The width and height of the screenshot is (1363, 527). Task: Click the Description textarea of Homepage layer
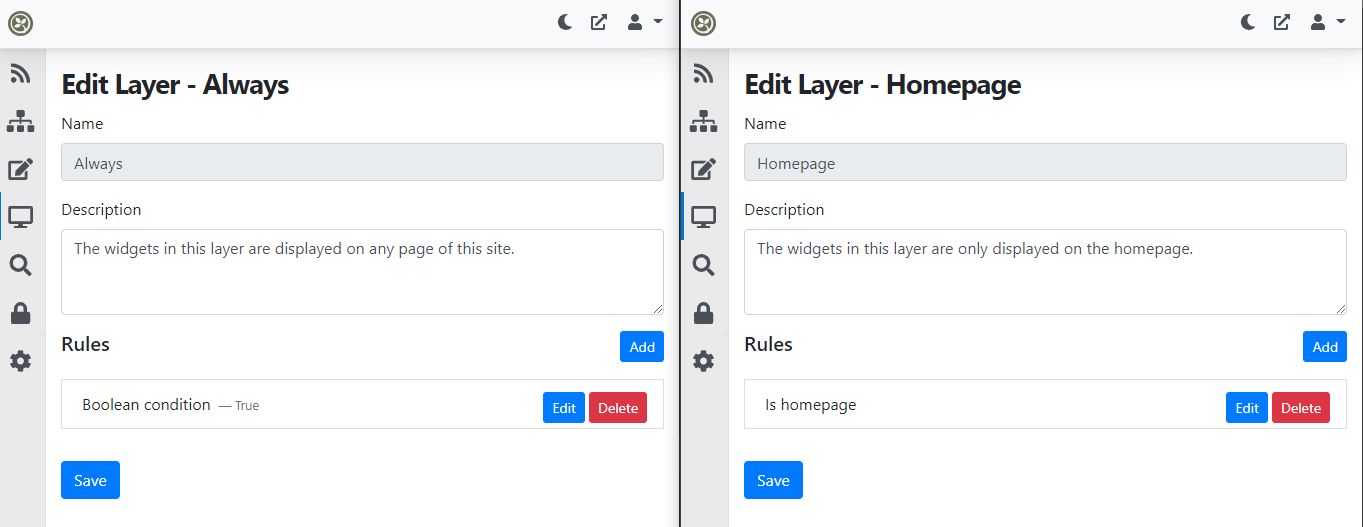[1045, 272]
